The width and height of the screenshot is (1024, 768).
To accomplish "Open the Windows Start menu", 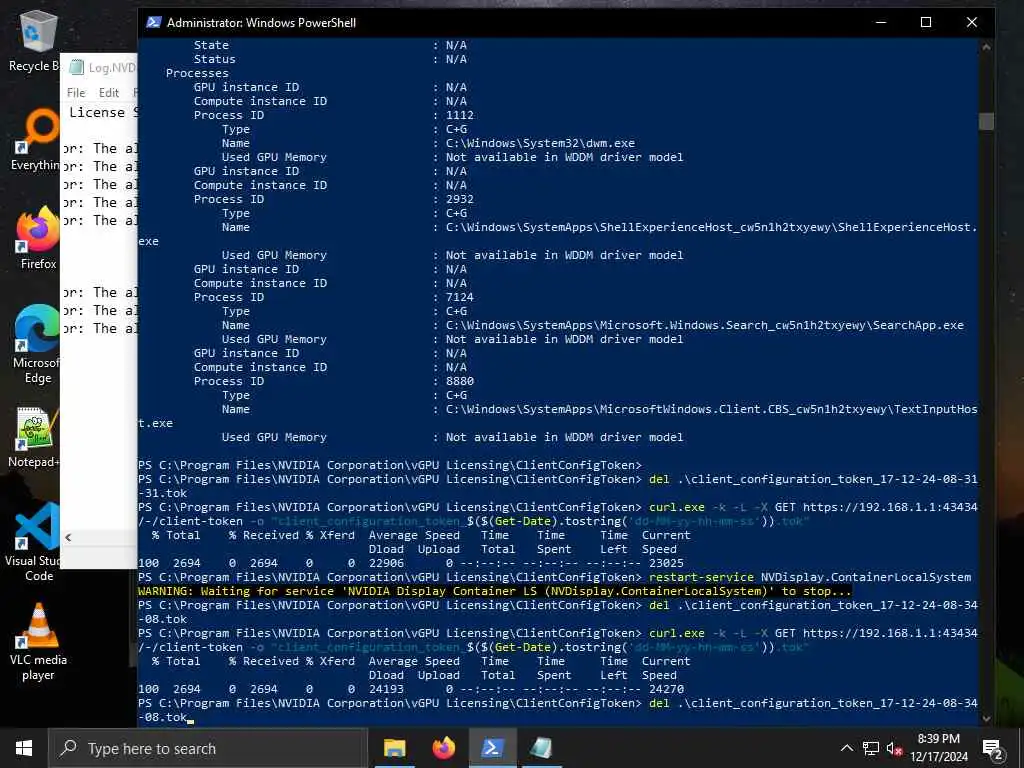I will 24,748.
